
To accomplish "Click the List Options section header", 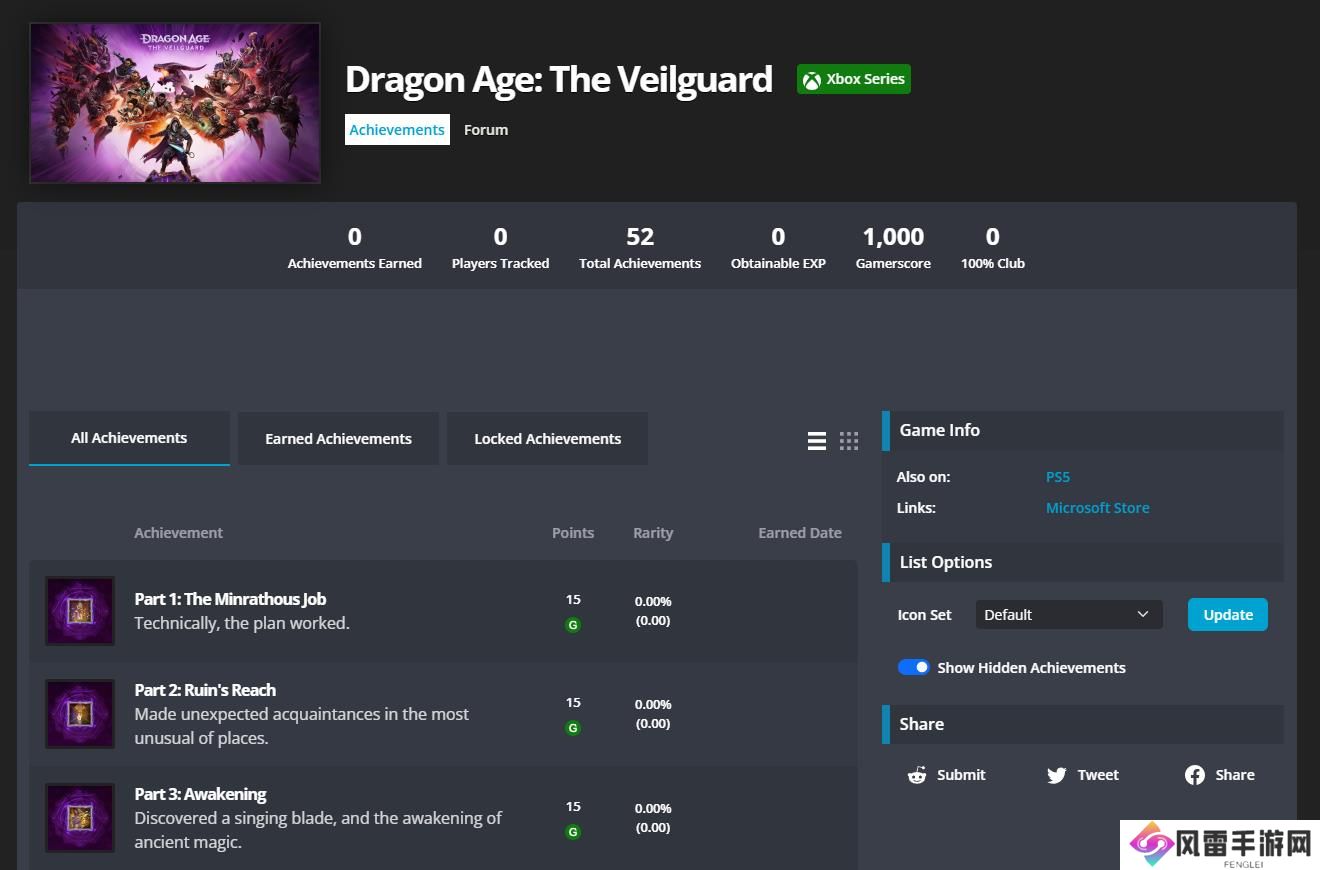I will (1083, 562).
